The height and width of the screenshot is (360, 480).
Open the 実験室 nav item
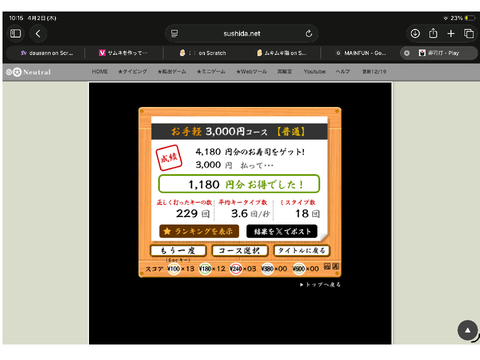pyautogui.click(x=285, y=72)
